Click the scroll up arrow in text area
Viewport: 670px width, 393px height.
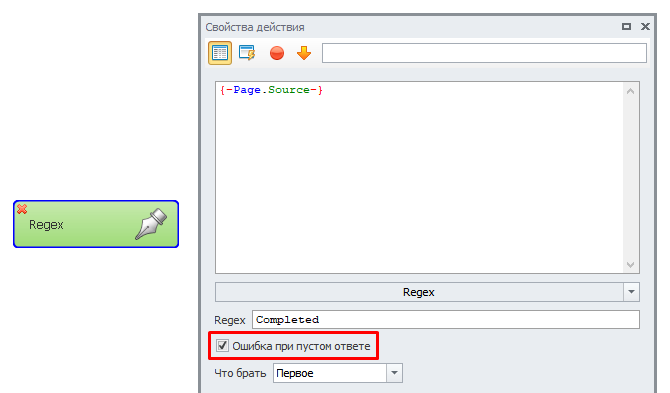click(x=630, y=91)
